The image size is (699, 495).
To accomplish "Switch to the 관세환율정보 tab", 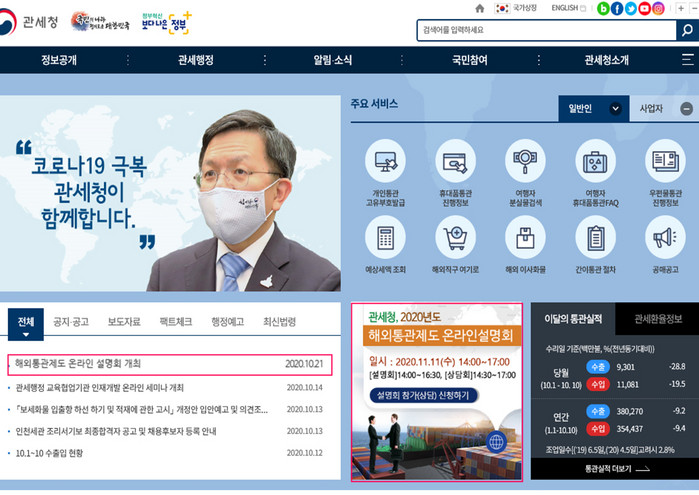I will point(656,319).
